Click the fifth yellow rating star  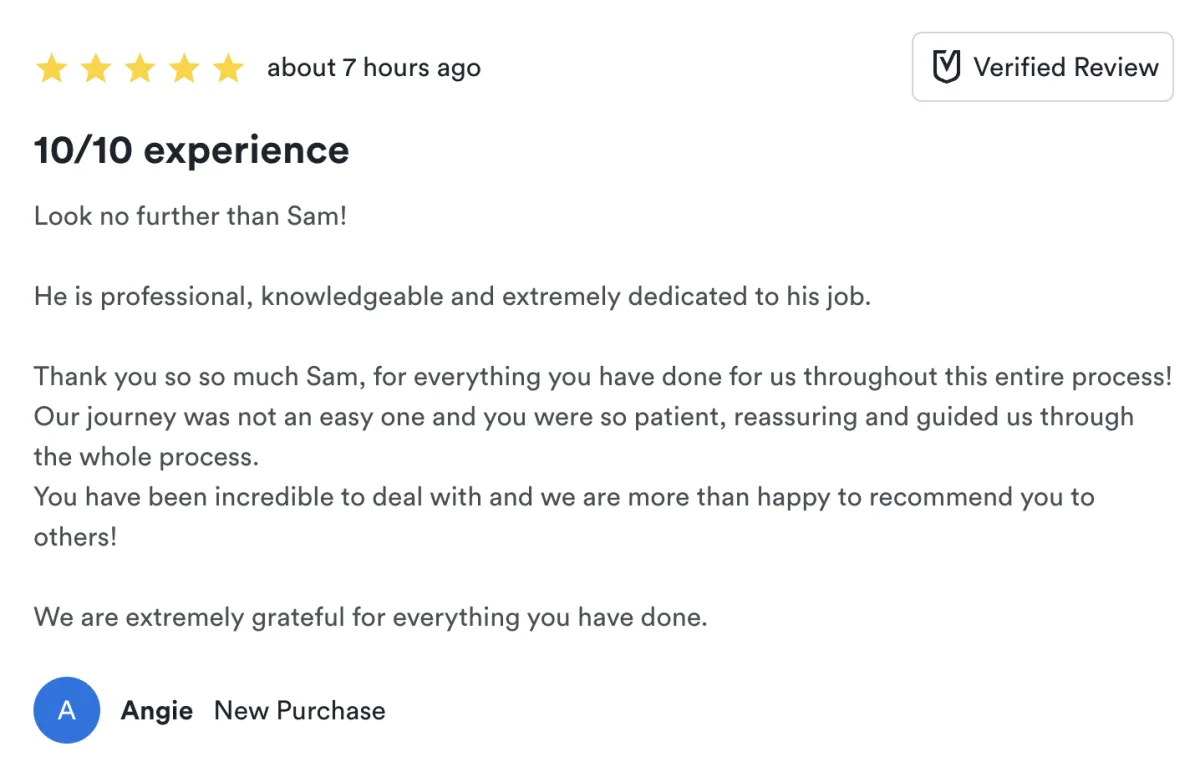tap(229, 69)
